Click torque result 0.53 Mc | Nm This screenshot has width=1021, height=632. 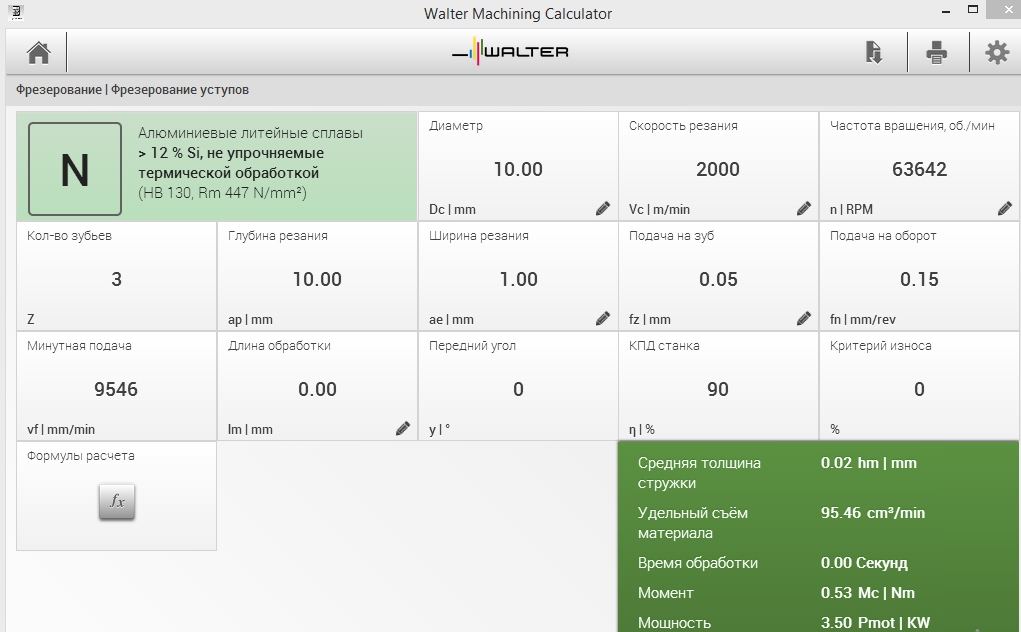pos(867,593)
